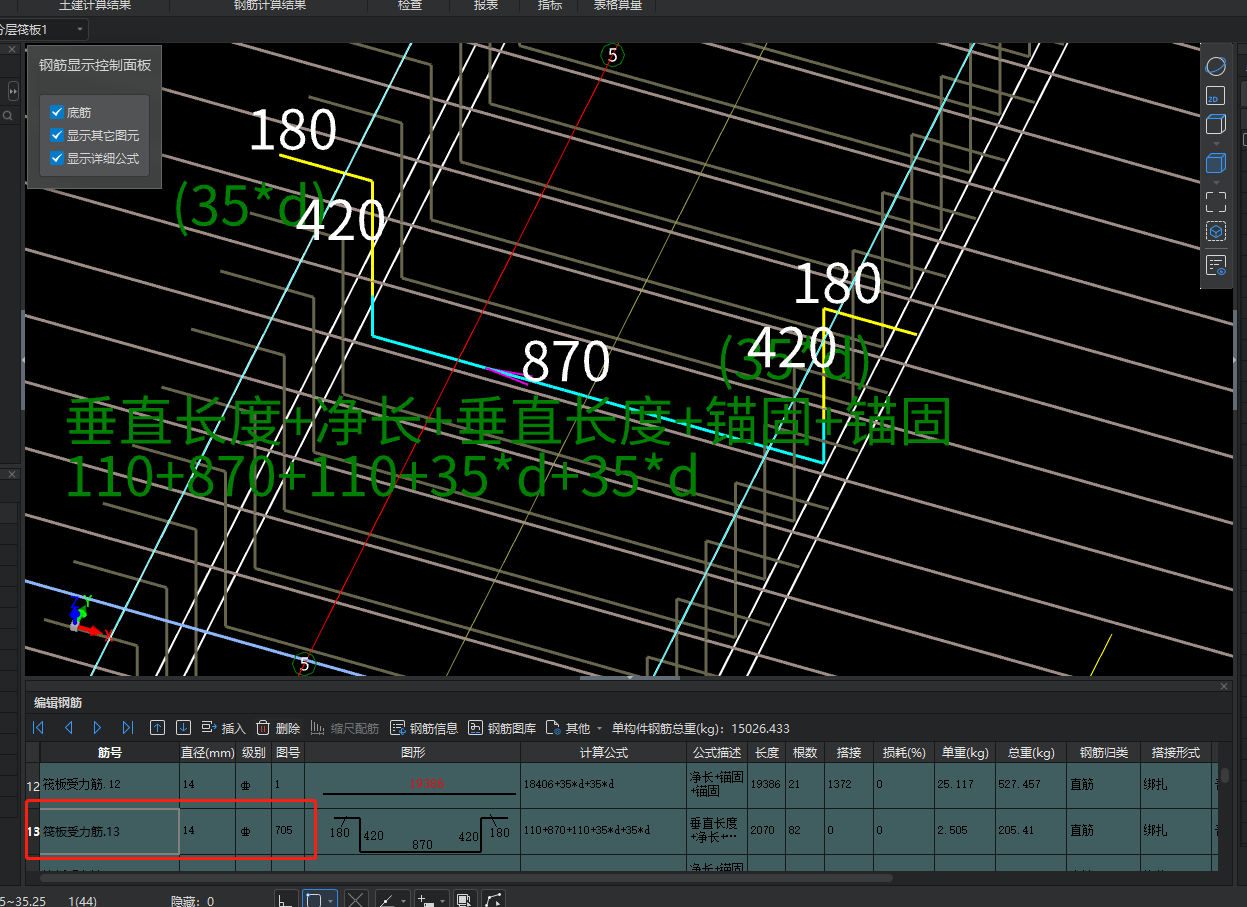Click the screen-cursor status bar icon
This screenshot has height=907, width=1247.
pos(464,899)
